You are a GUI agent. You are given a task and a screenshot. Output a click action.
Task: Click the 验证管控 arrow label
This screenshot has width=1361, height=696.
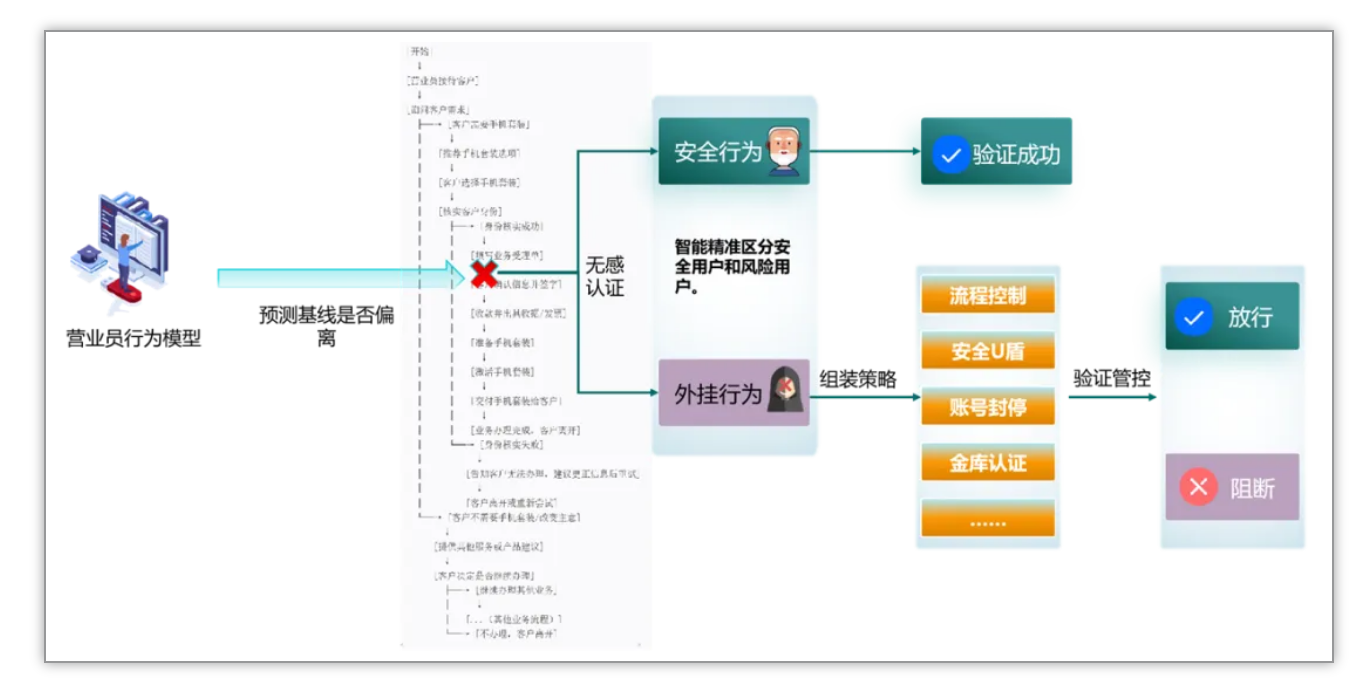pyautogui.click(x=1112, y=379)
